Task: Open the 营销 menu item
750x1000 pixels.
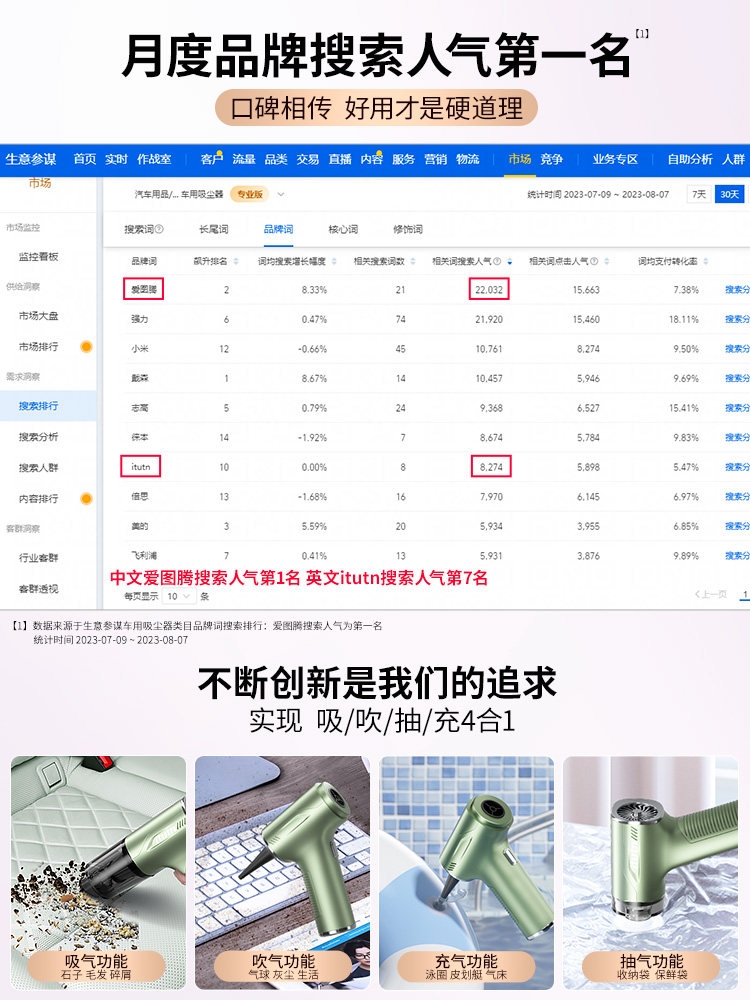Action: (x=436, y=159)
